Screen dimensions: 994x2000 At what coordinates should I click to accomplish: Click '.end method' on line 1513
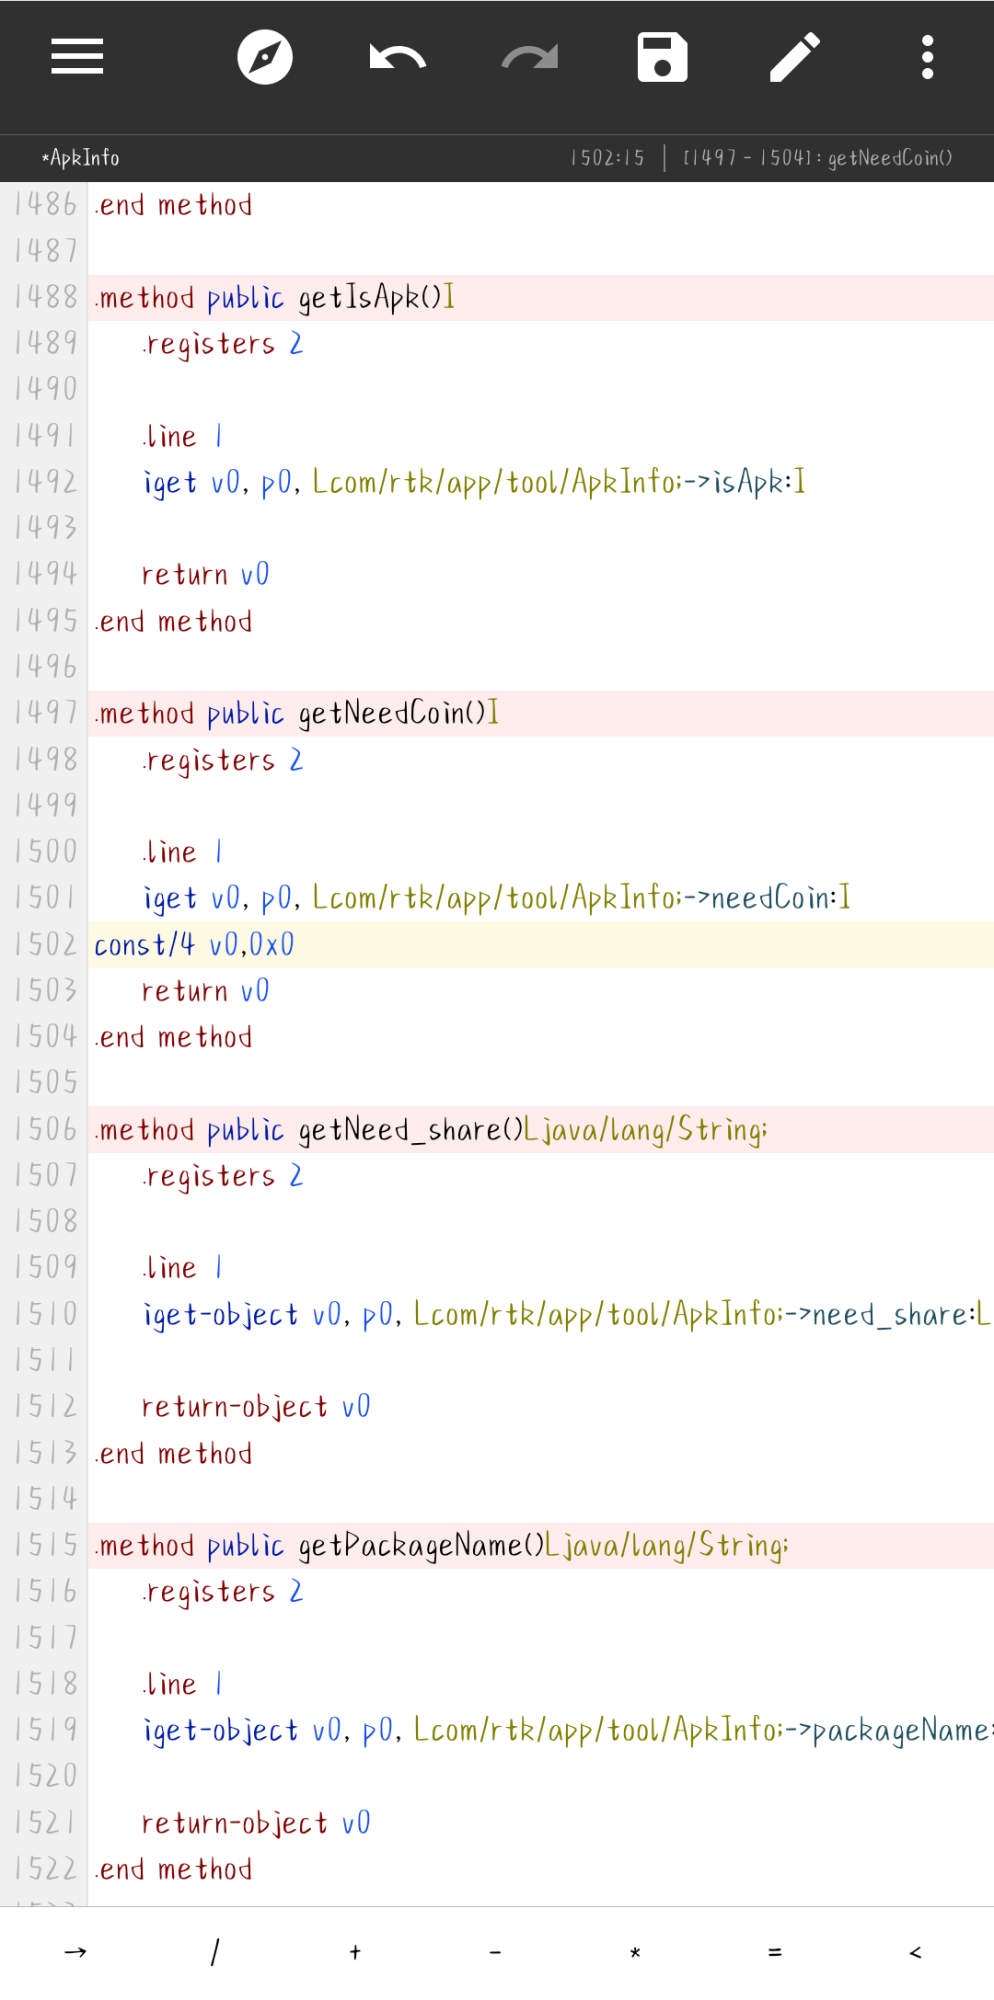click(173, 1453)
